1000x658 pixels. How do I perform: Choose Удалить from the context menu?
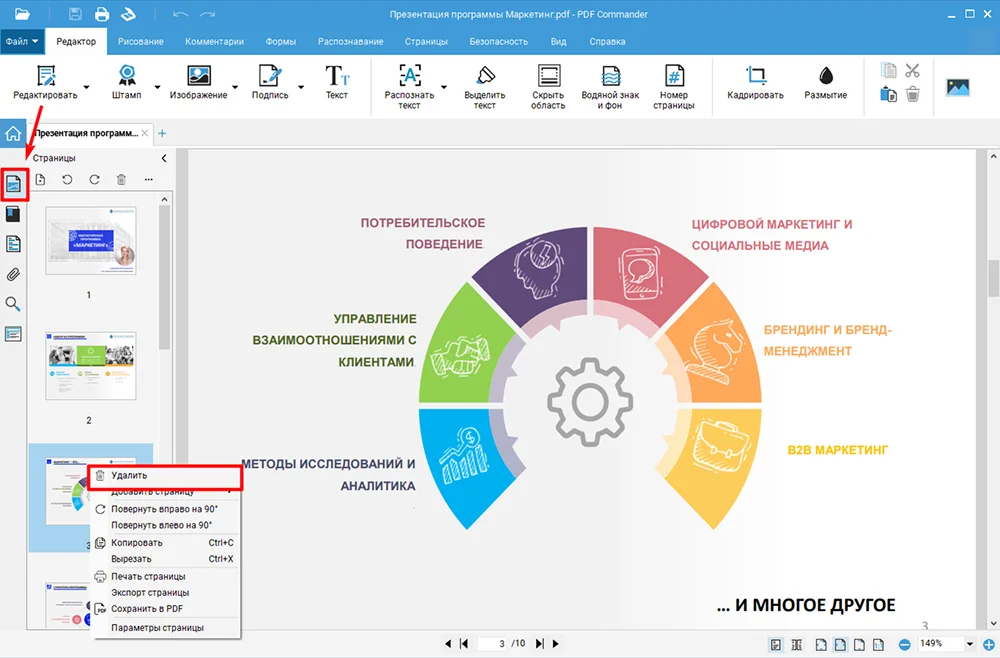130,476
